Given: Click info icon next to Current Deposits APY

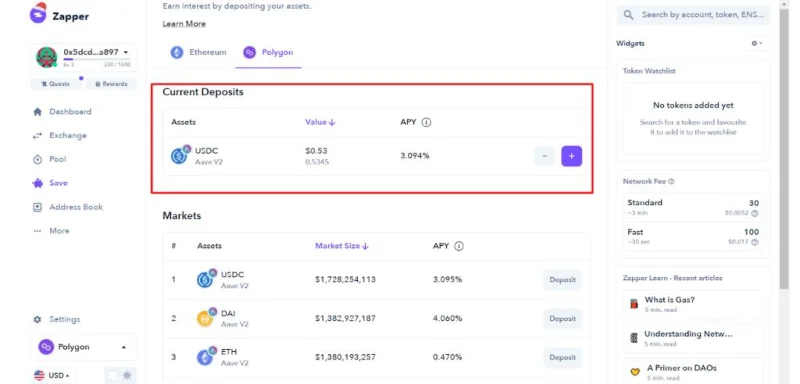Looking at the screenshot, I should [x=427, y=122].
